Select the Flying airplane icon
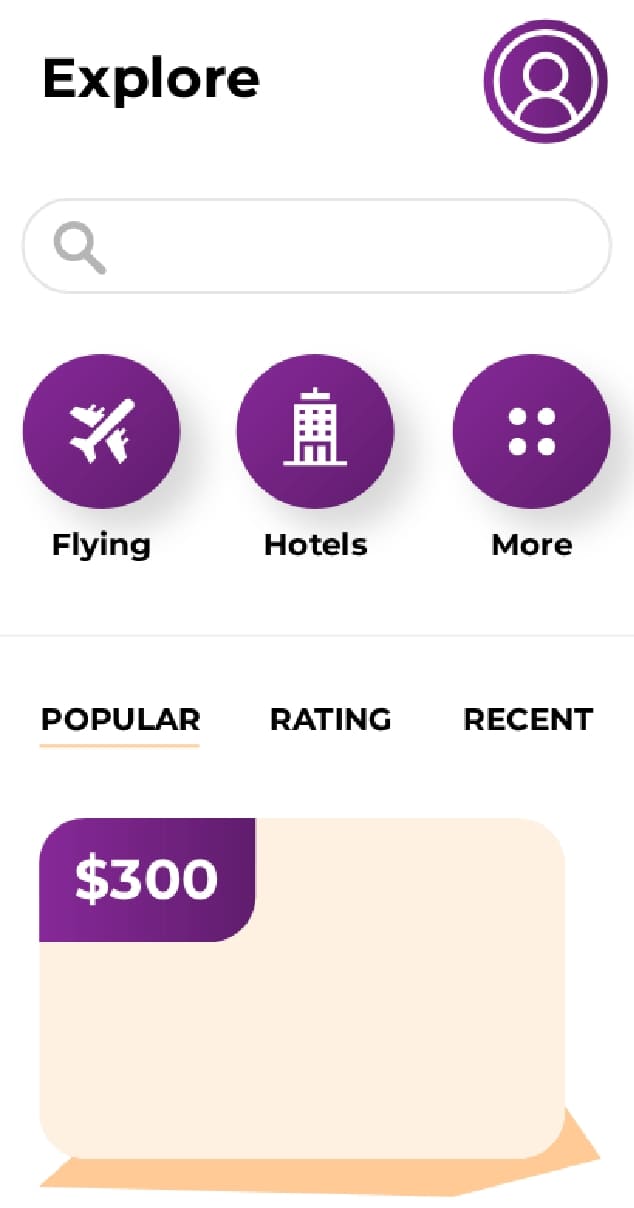This screenshot has width=634, height=1208. click(101, 431)
